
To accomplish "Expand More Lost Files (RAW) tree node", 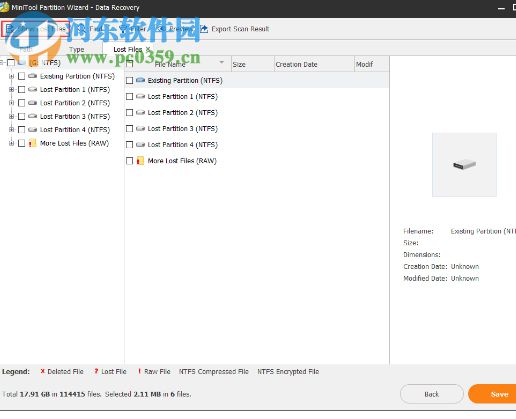I will [x=11, y=143].
